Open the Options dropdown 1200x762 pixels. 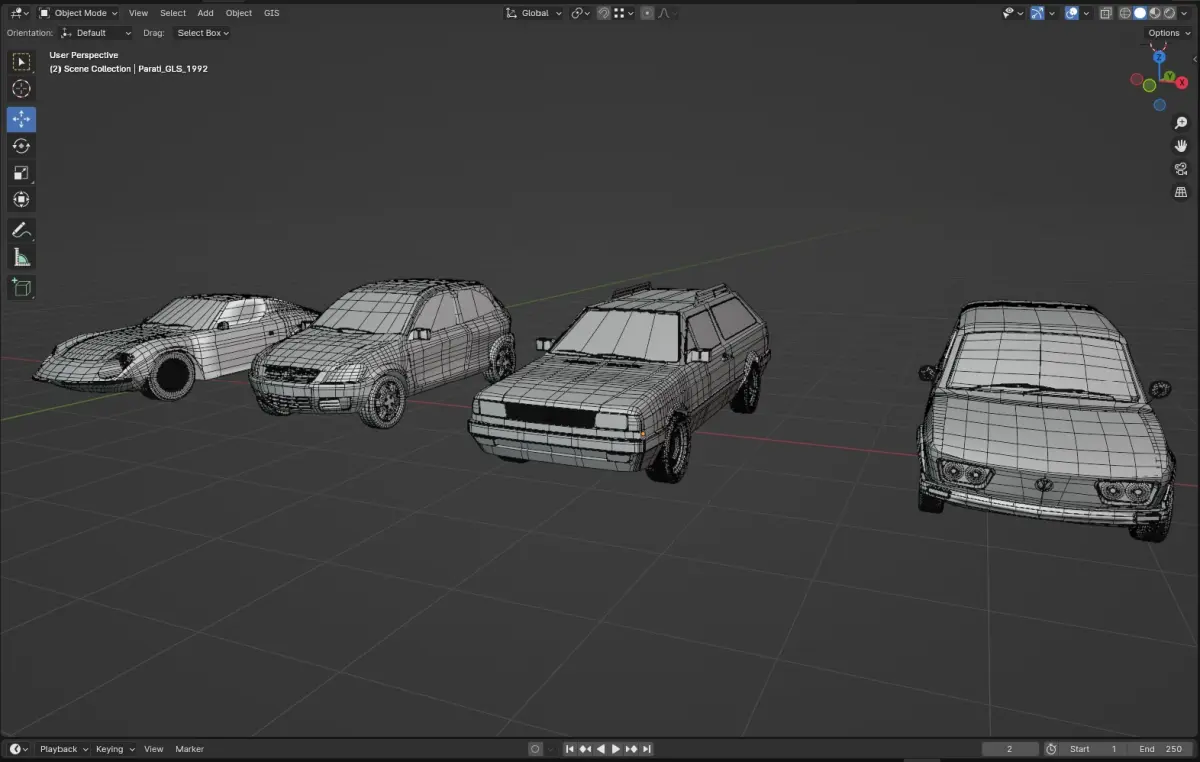point(1168,33)
